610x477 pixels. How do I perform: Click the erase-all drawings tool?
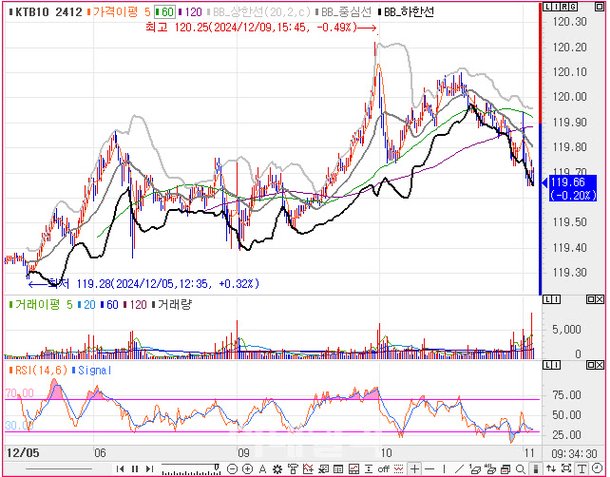pyautogui.click(x=491, y=469)
